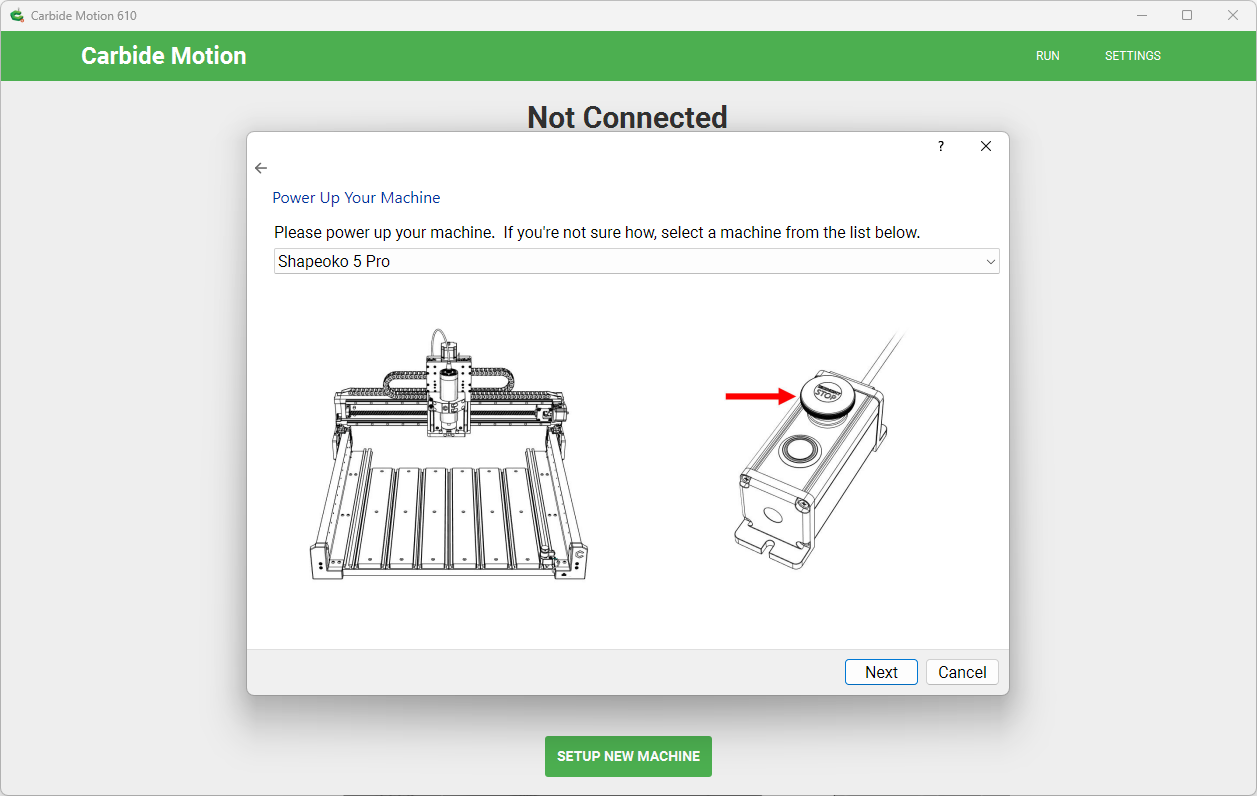Image resolution: width=1257 pixels, height=796 pixels.
Task: Maximize the Carbide Motion window
Action: 1187,15
